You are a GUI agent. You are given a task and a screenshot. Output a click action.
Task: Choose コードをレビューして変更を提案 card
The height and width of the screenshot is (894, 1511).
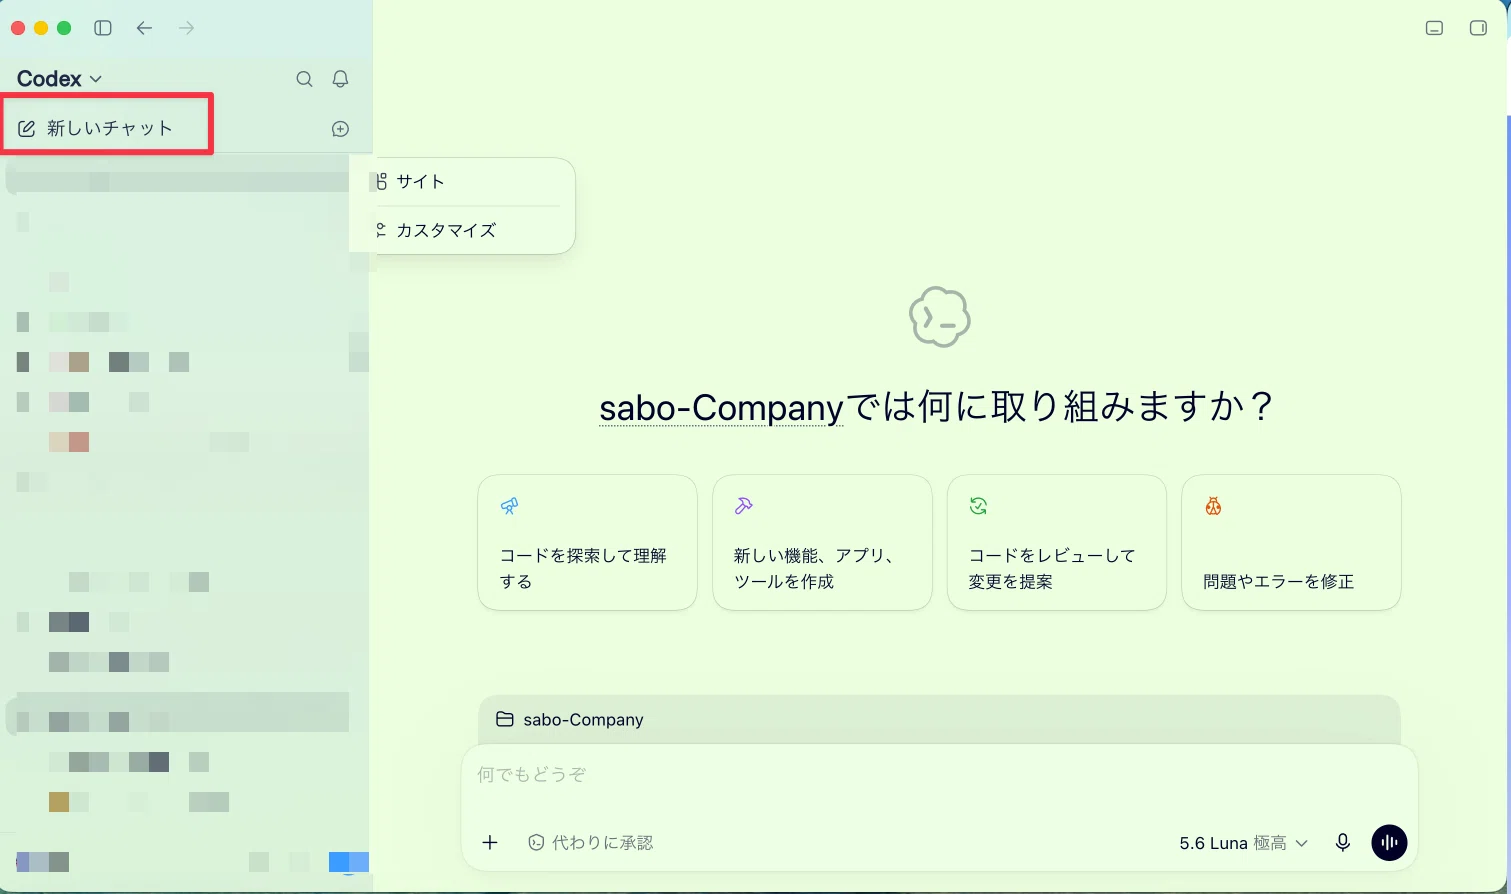pyautogui.click(x=1056, y=542)
